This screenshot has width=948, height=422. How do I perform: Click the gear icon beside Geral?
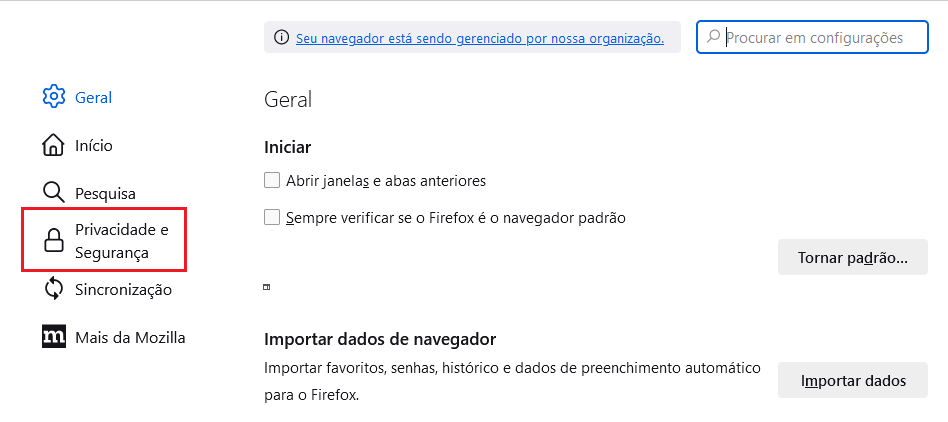click(x=54, y=97)
